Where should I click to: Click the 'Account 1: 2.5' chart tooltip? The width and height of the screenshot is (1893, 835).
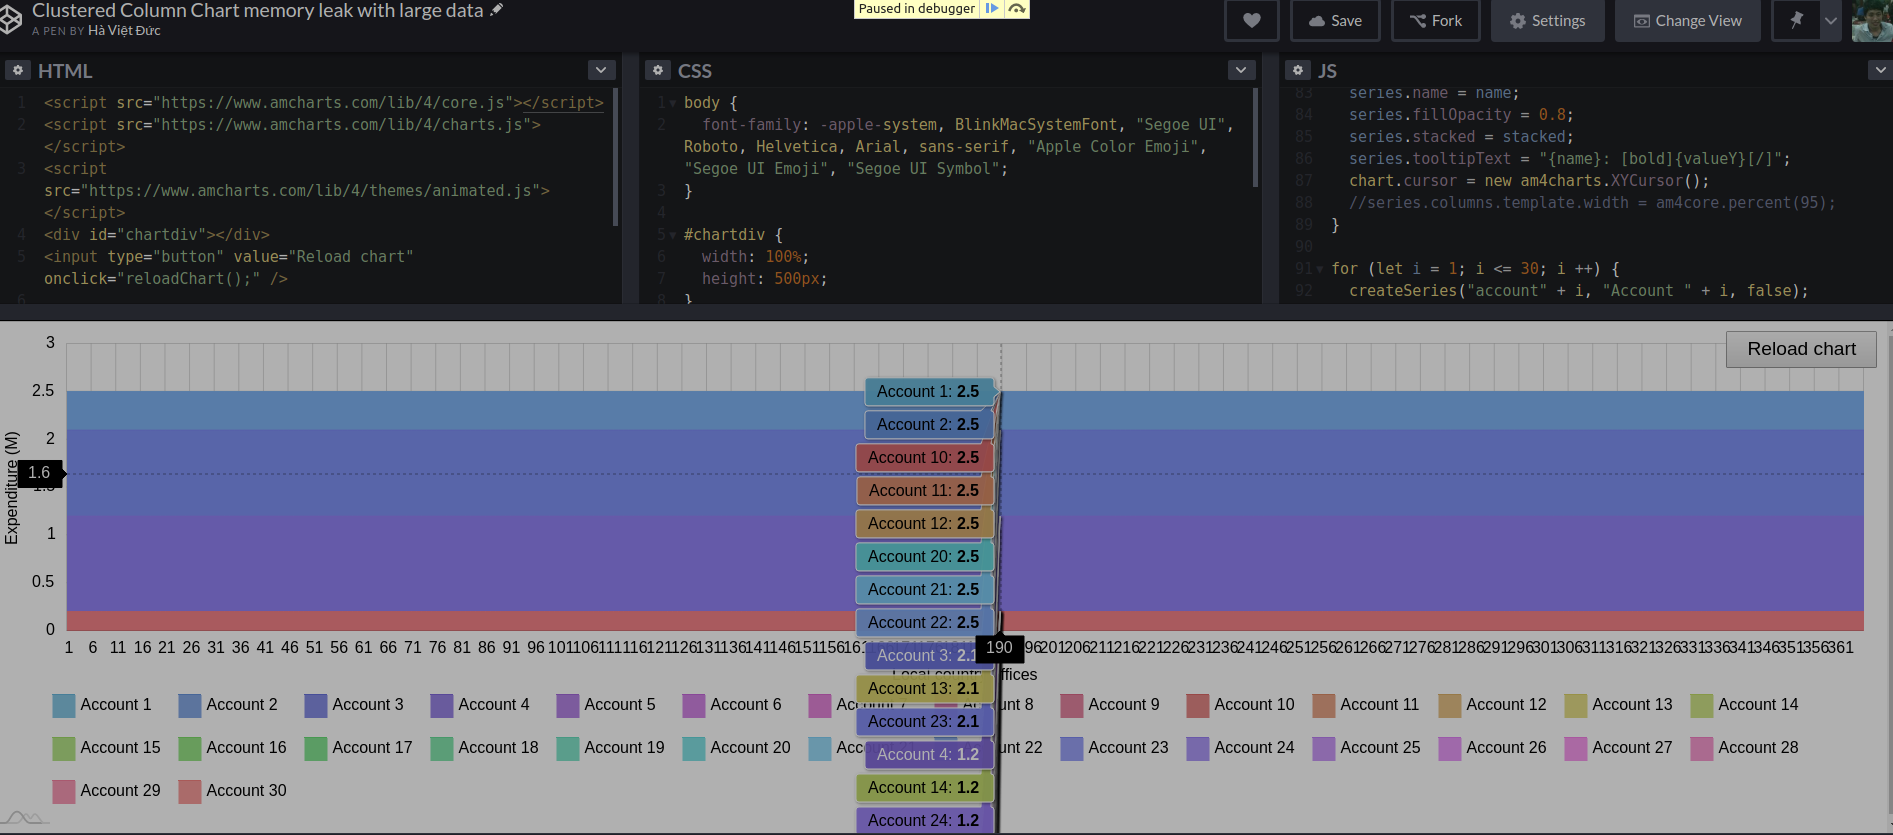(929, 392)
